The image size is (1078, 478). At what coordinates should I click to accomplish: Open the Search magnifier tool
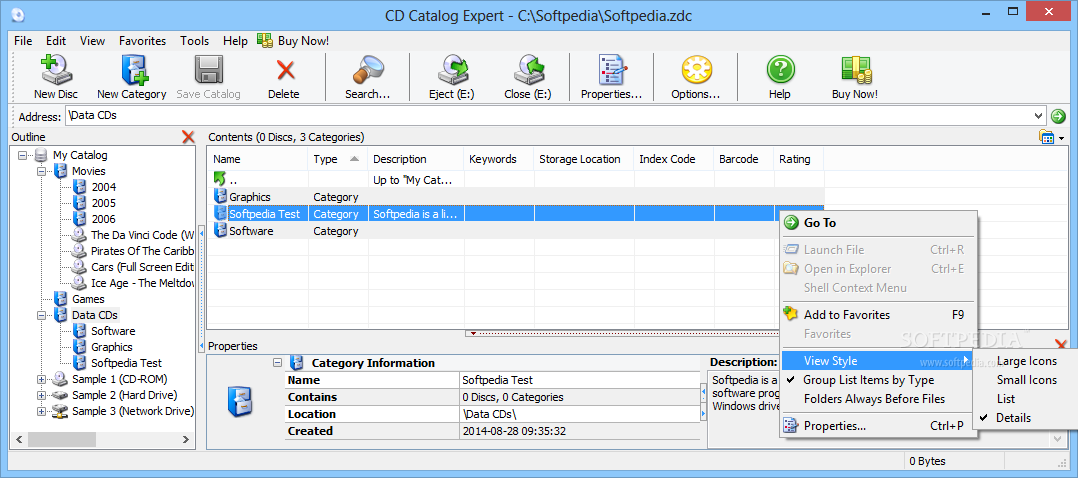(368, 69)
